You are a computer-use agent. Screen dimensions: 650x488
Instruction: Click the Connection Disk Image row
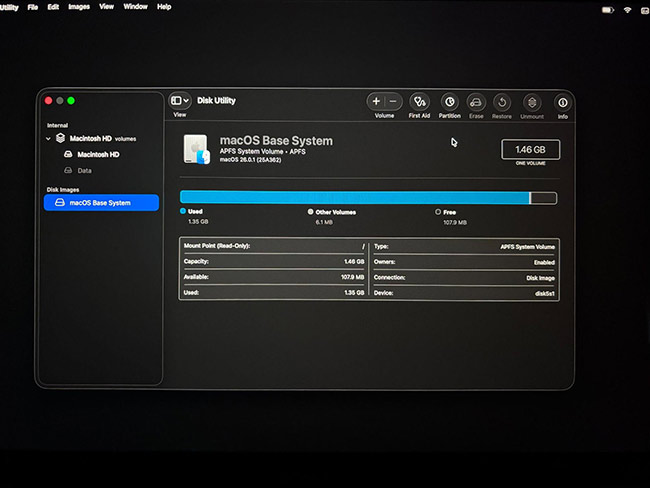coord(464,278)
